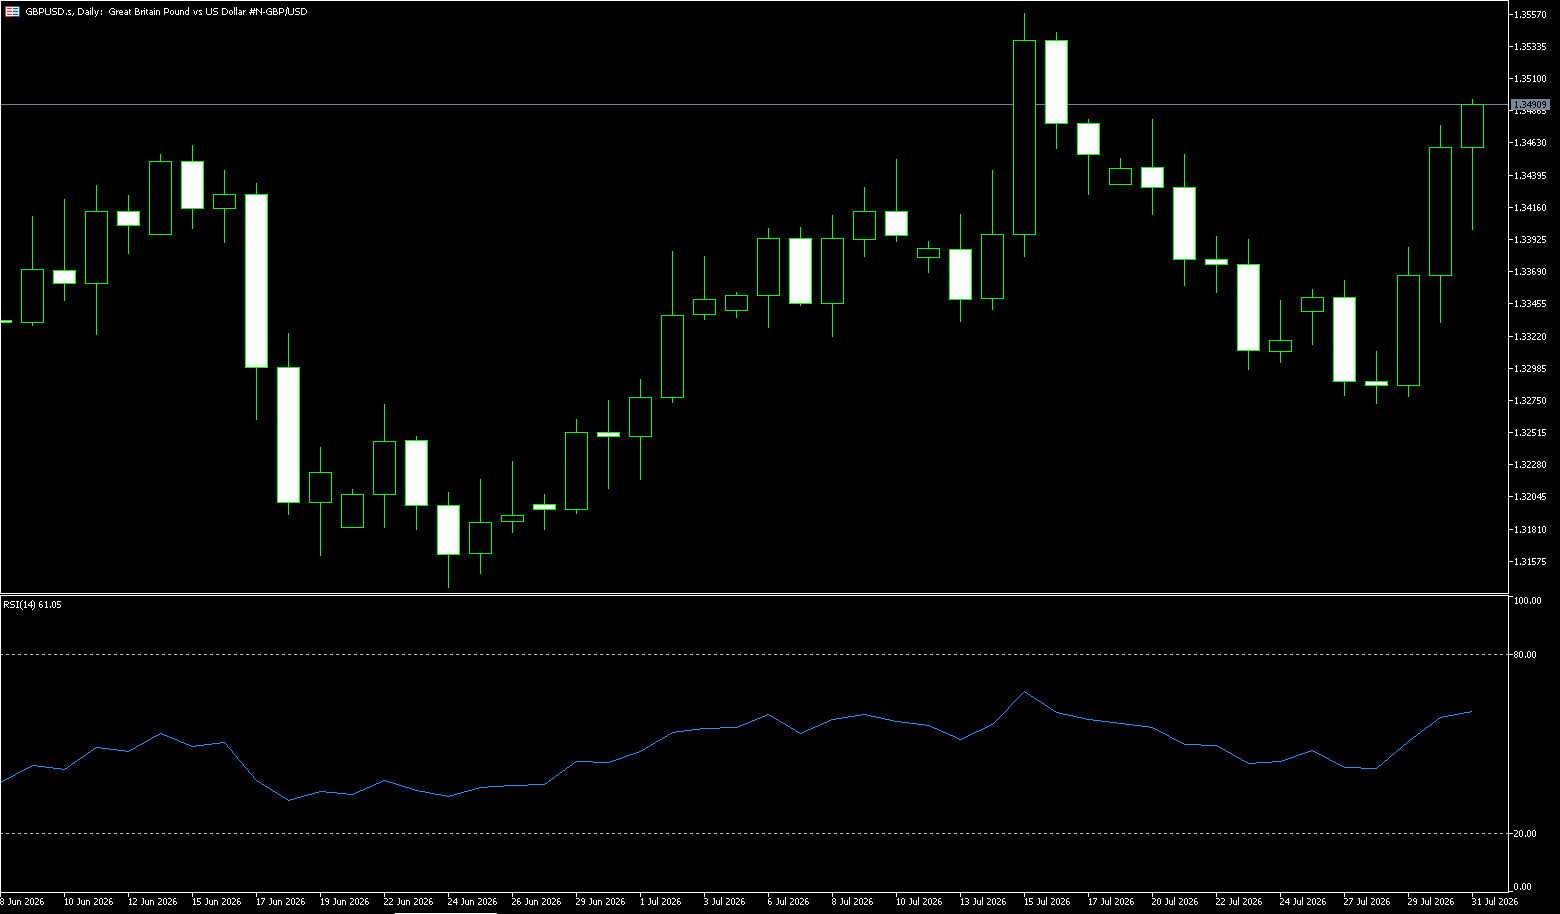Click the 1 Jul 2026 date axis label
The width and height of the screenshot is (1560, 914).
pos(662,902)
